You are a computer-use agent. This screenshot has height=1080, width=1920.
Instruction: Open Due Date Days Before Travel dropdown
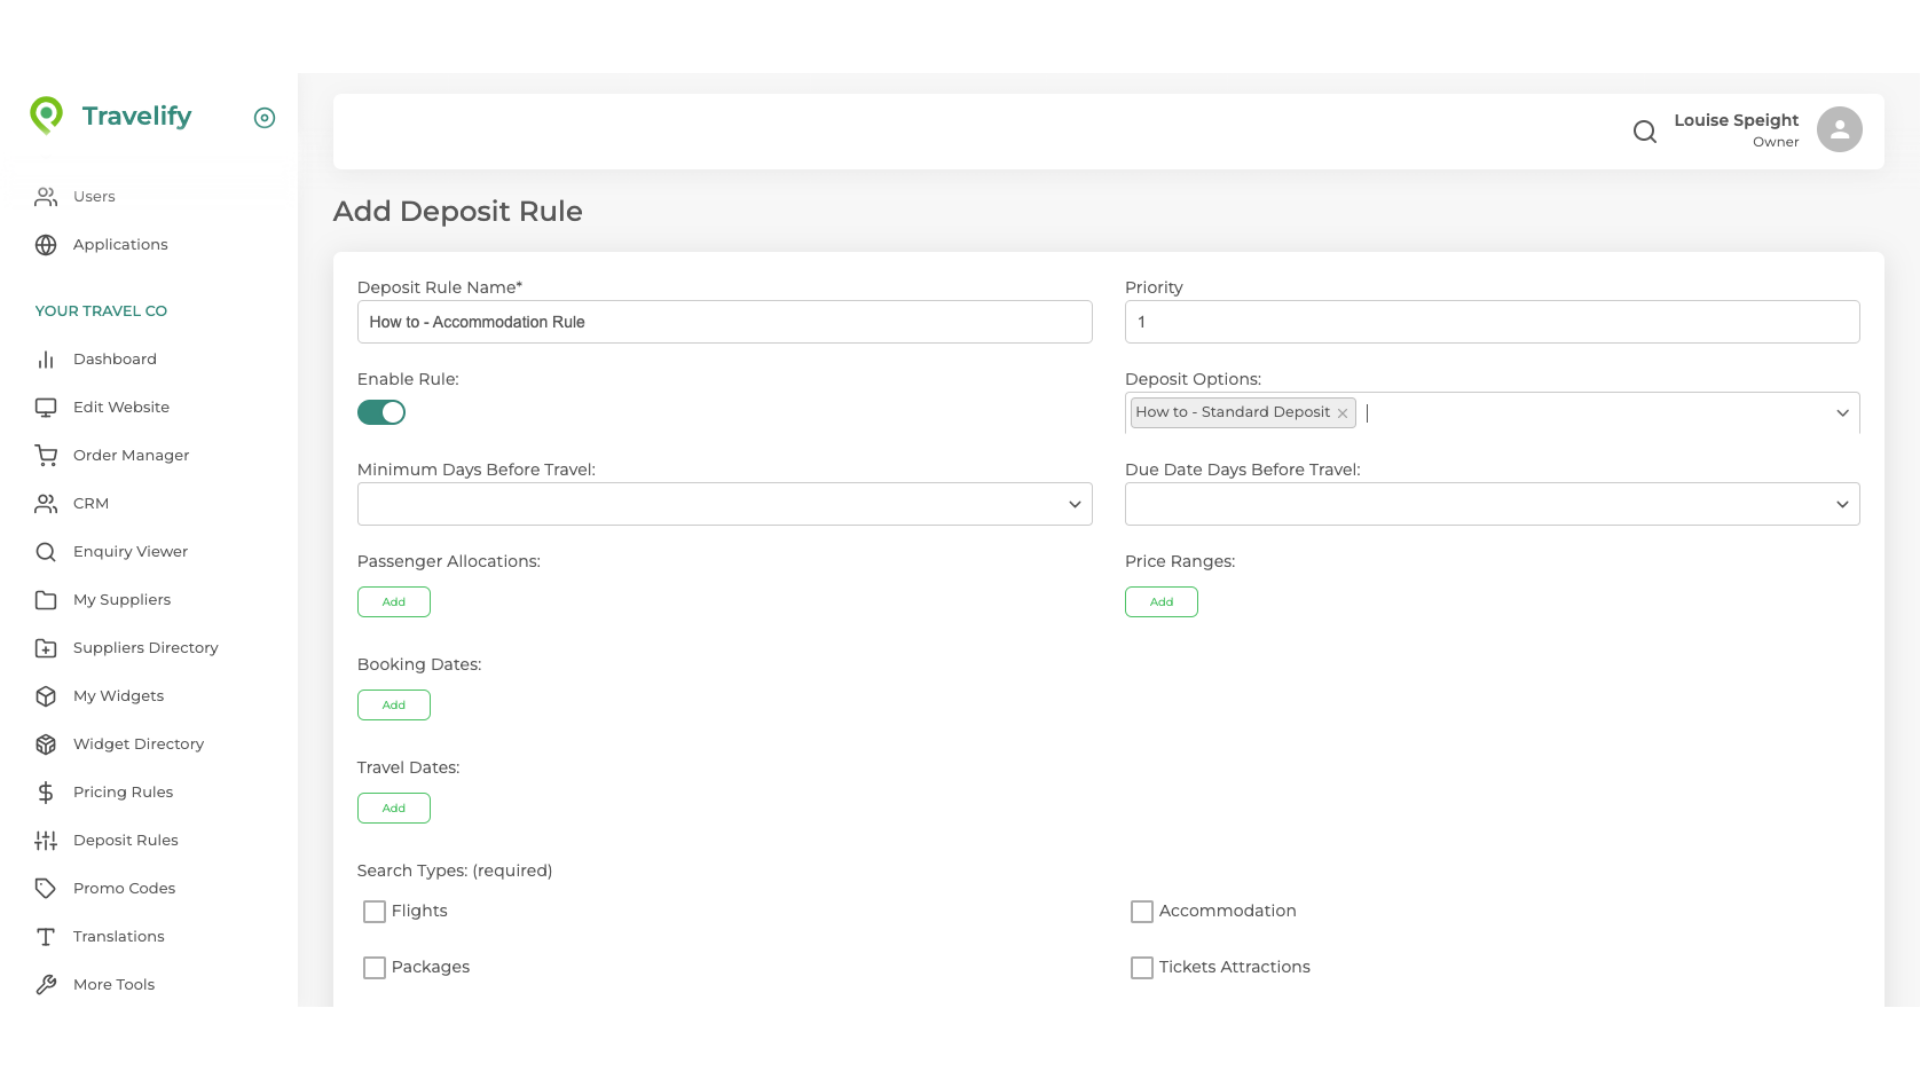tap(1841, 504)
